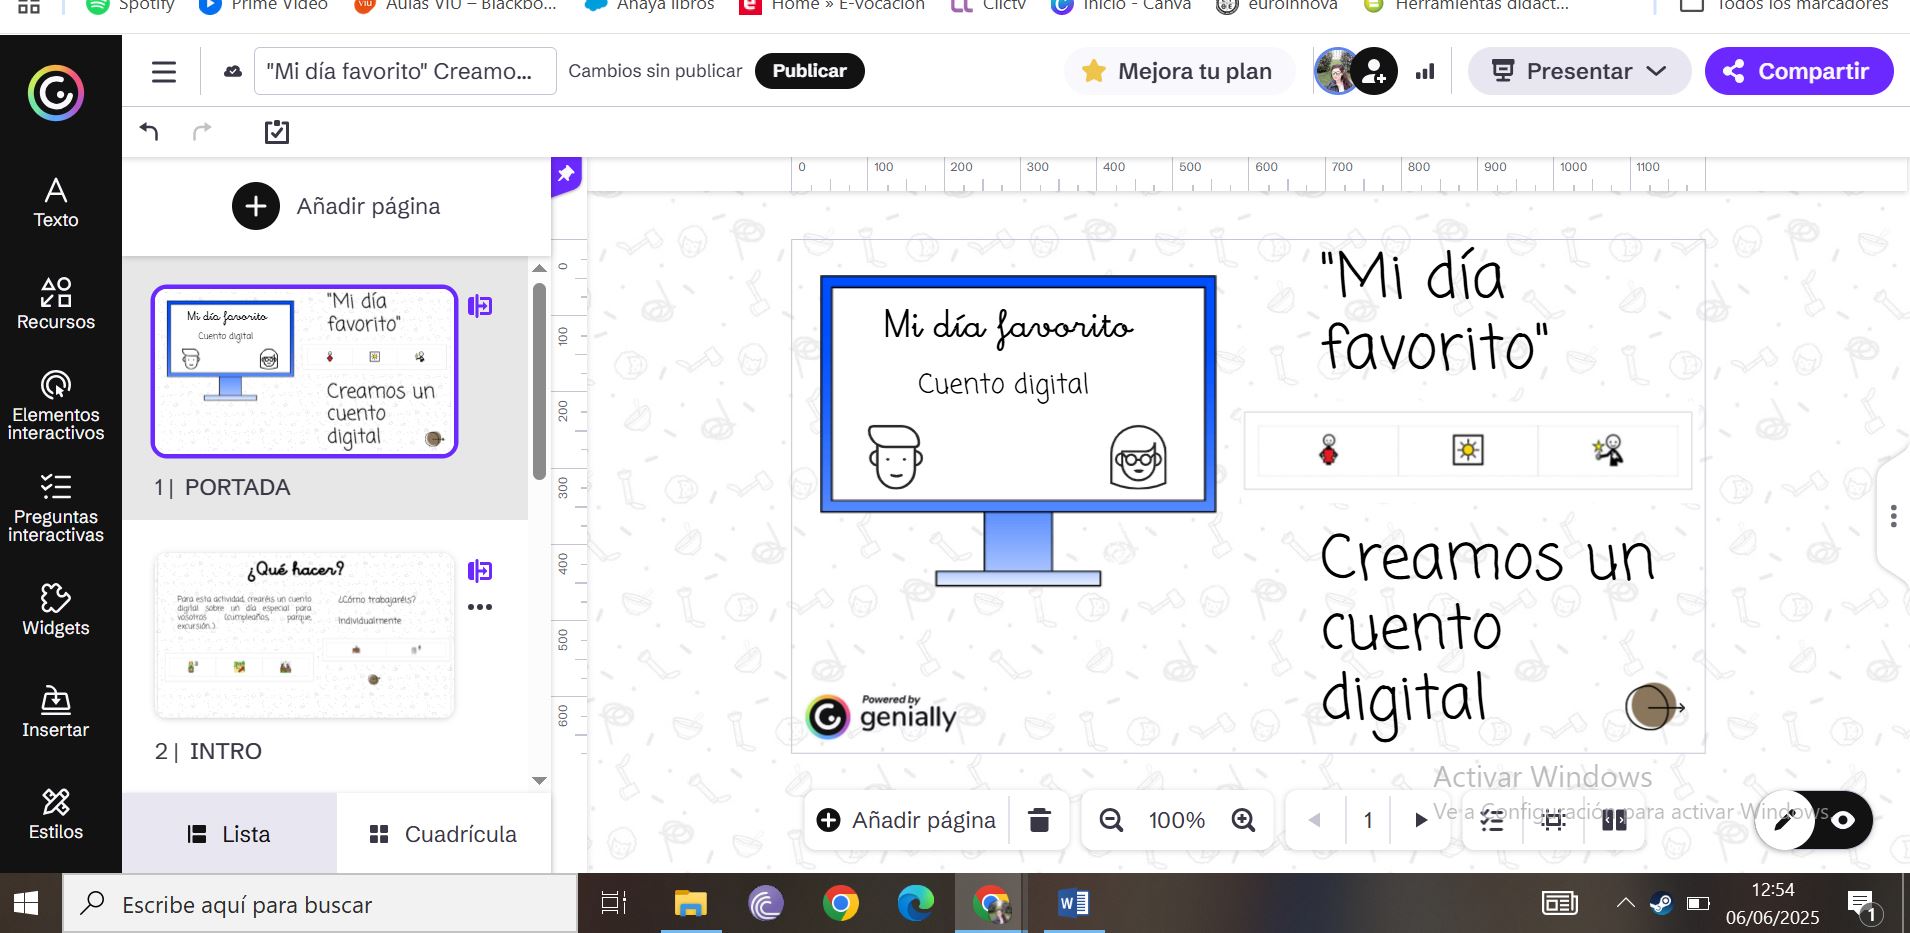Toggle the pin on the pages panel
This screenshot has width=1910, height=933.
[x=566, y=174]
